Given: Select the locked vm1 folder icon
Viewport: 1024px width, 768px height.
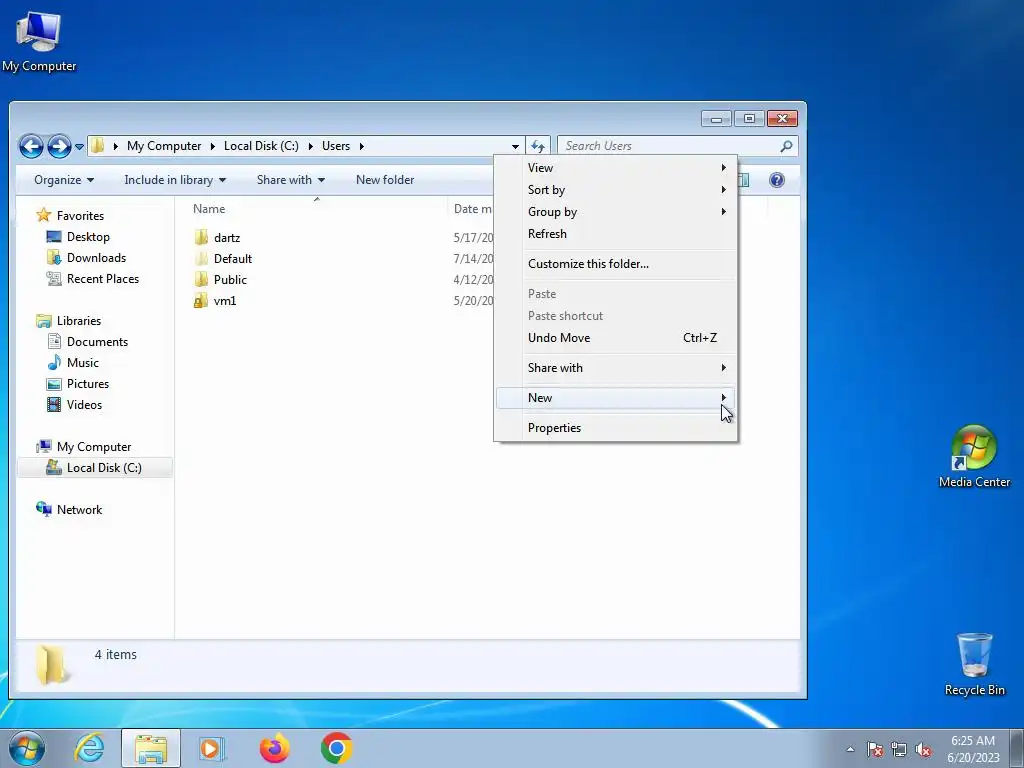Looking at the screenshot, I should 201,300.
